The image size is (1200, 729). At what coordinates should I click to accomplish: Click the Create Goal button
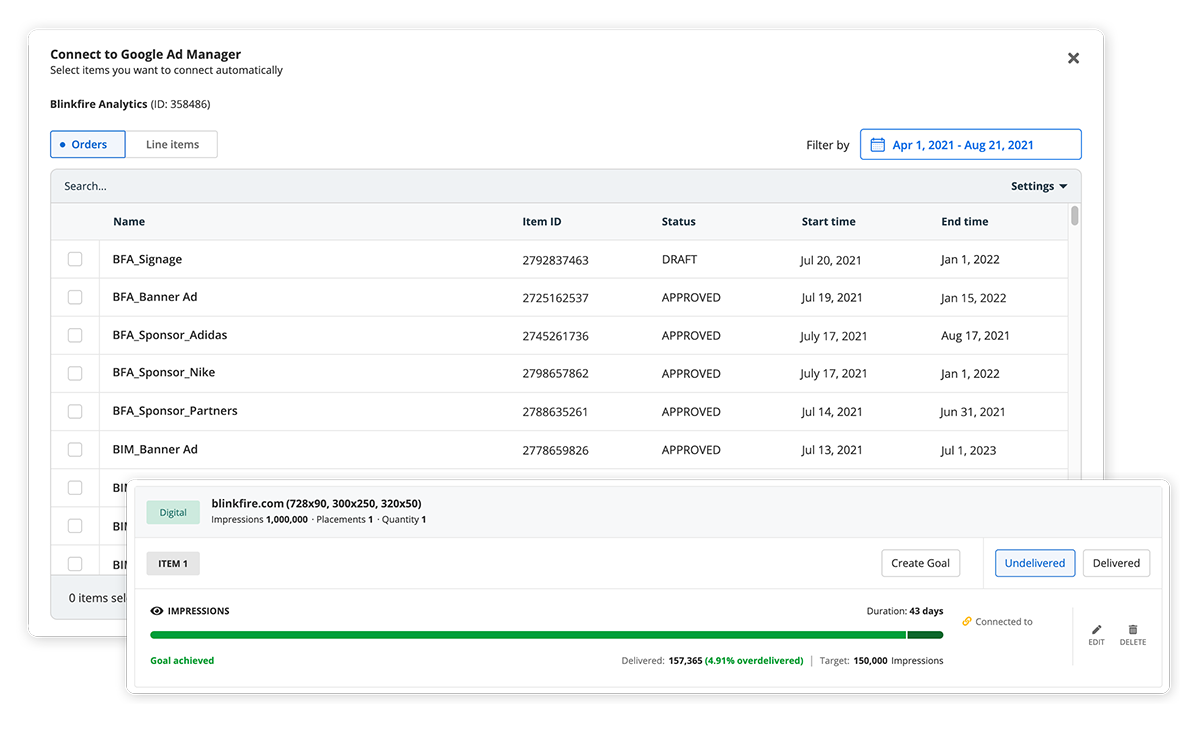tap(920, 563)
